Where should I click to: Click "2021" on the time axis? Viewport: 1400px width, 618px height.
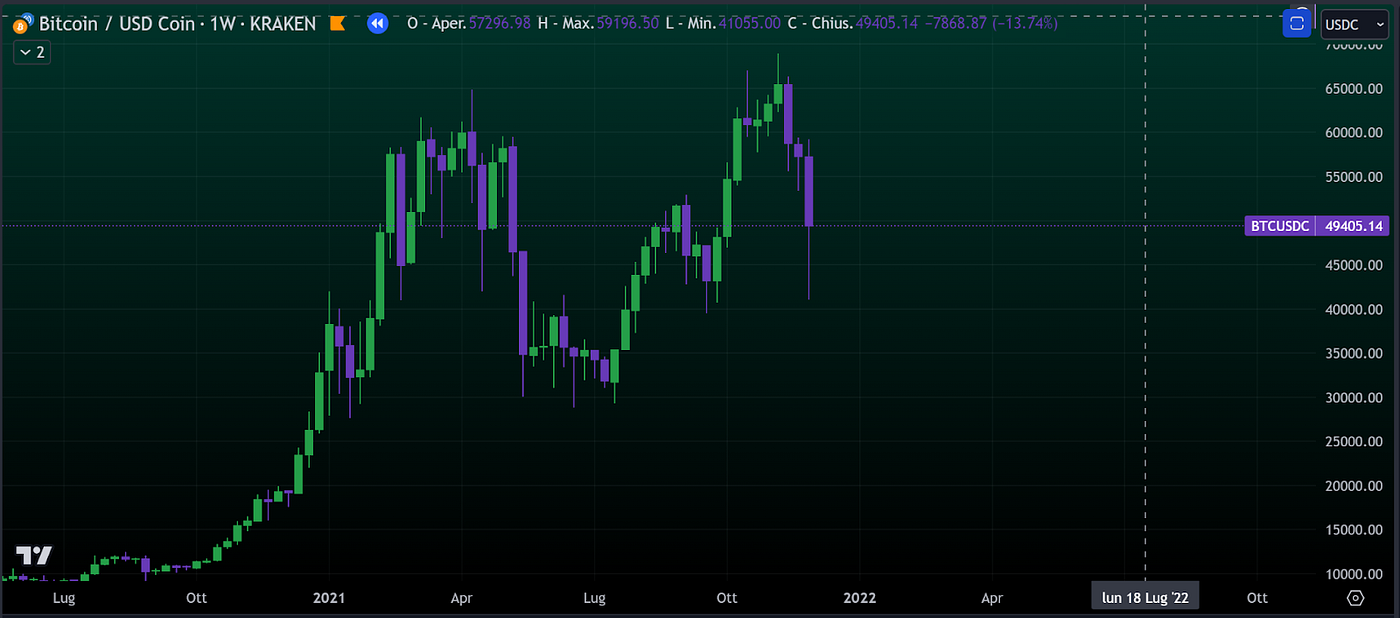(x=329, y=598)
